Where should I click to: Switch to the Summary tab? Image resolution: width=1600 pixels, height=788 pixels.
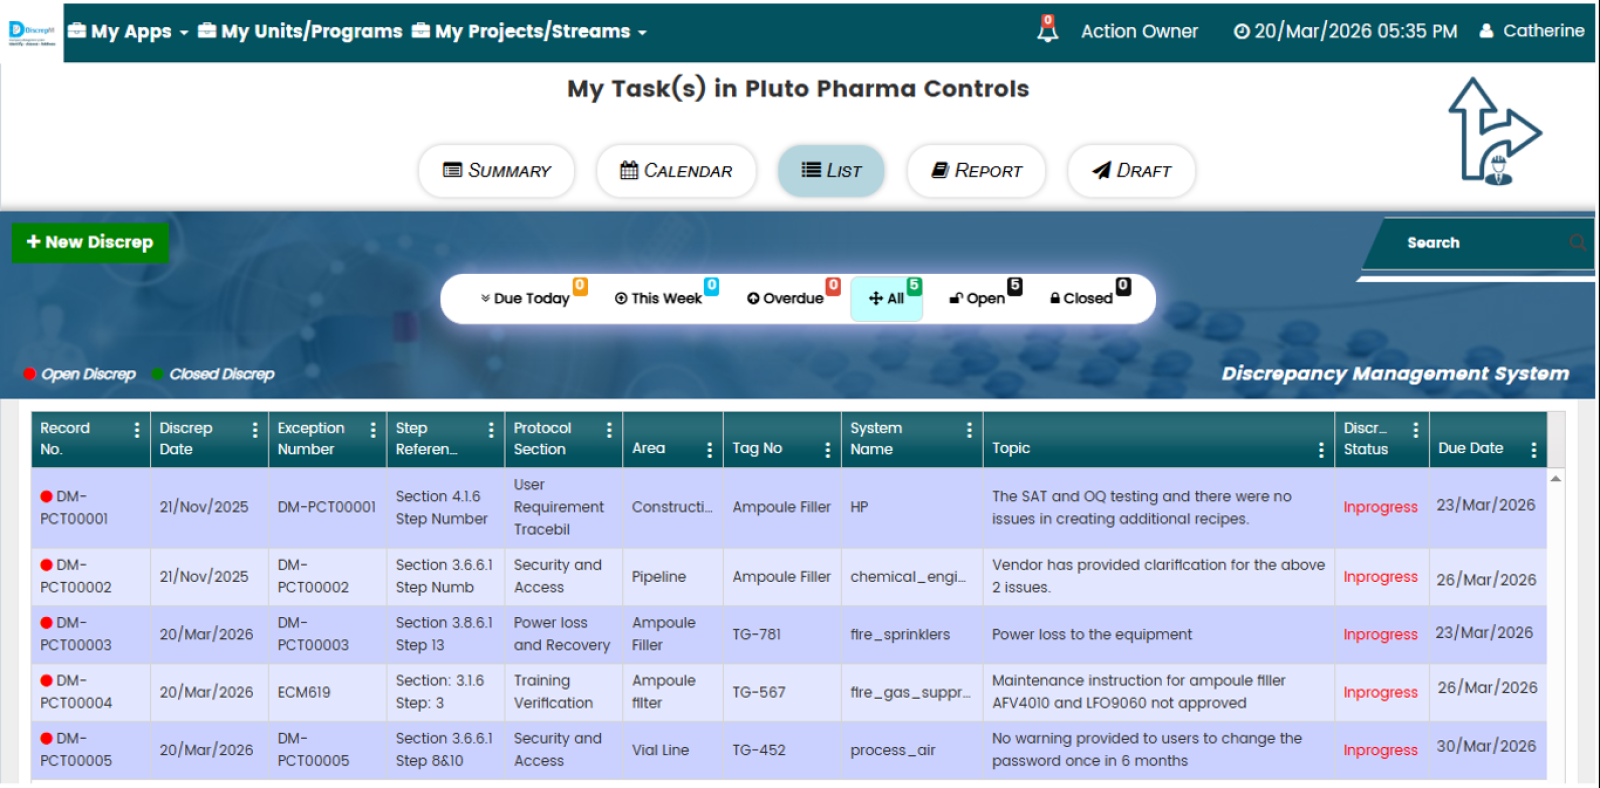(497, 171)
